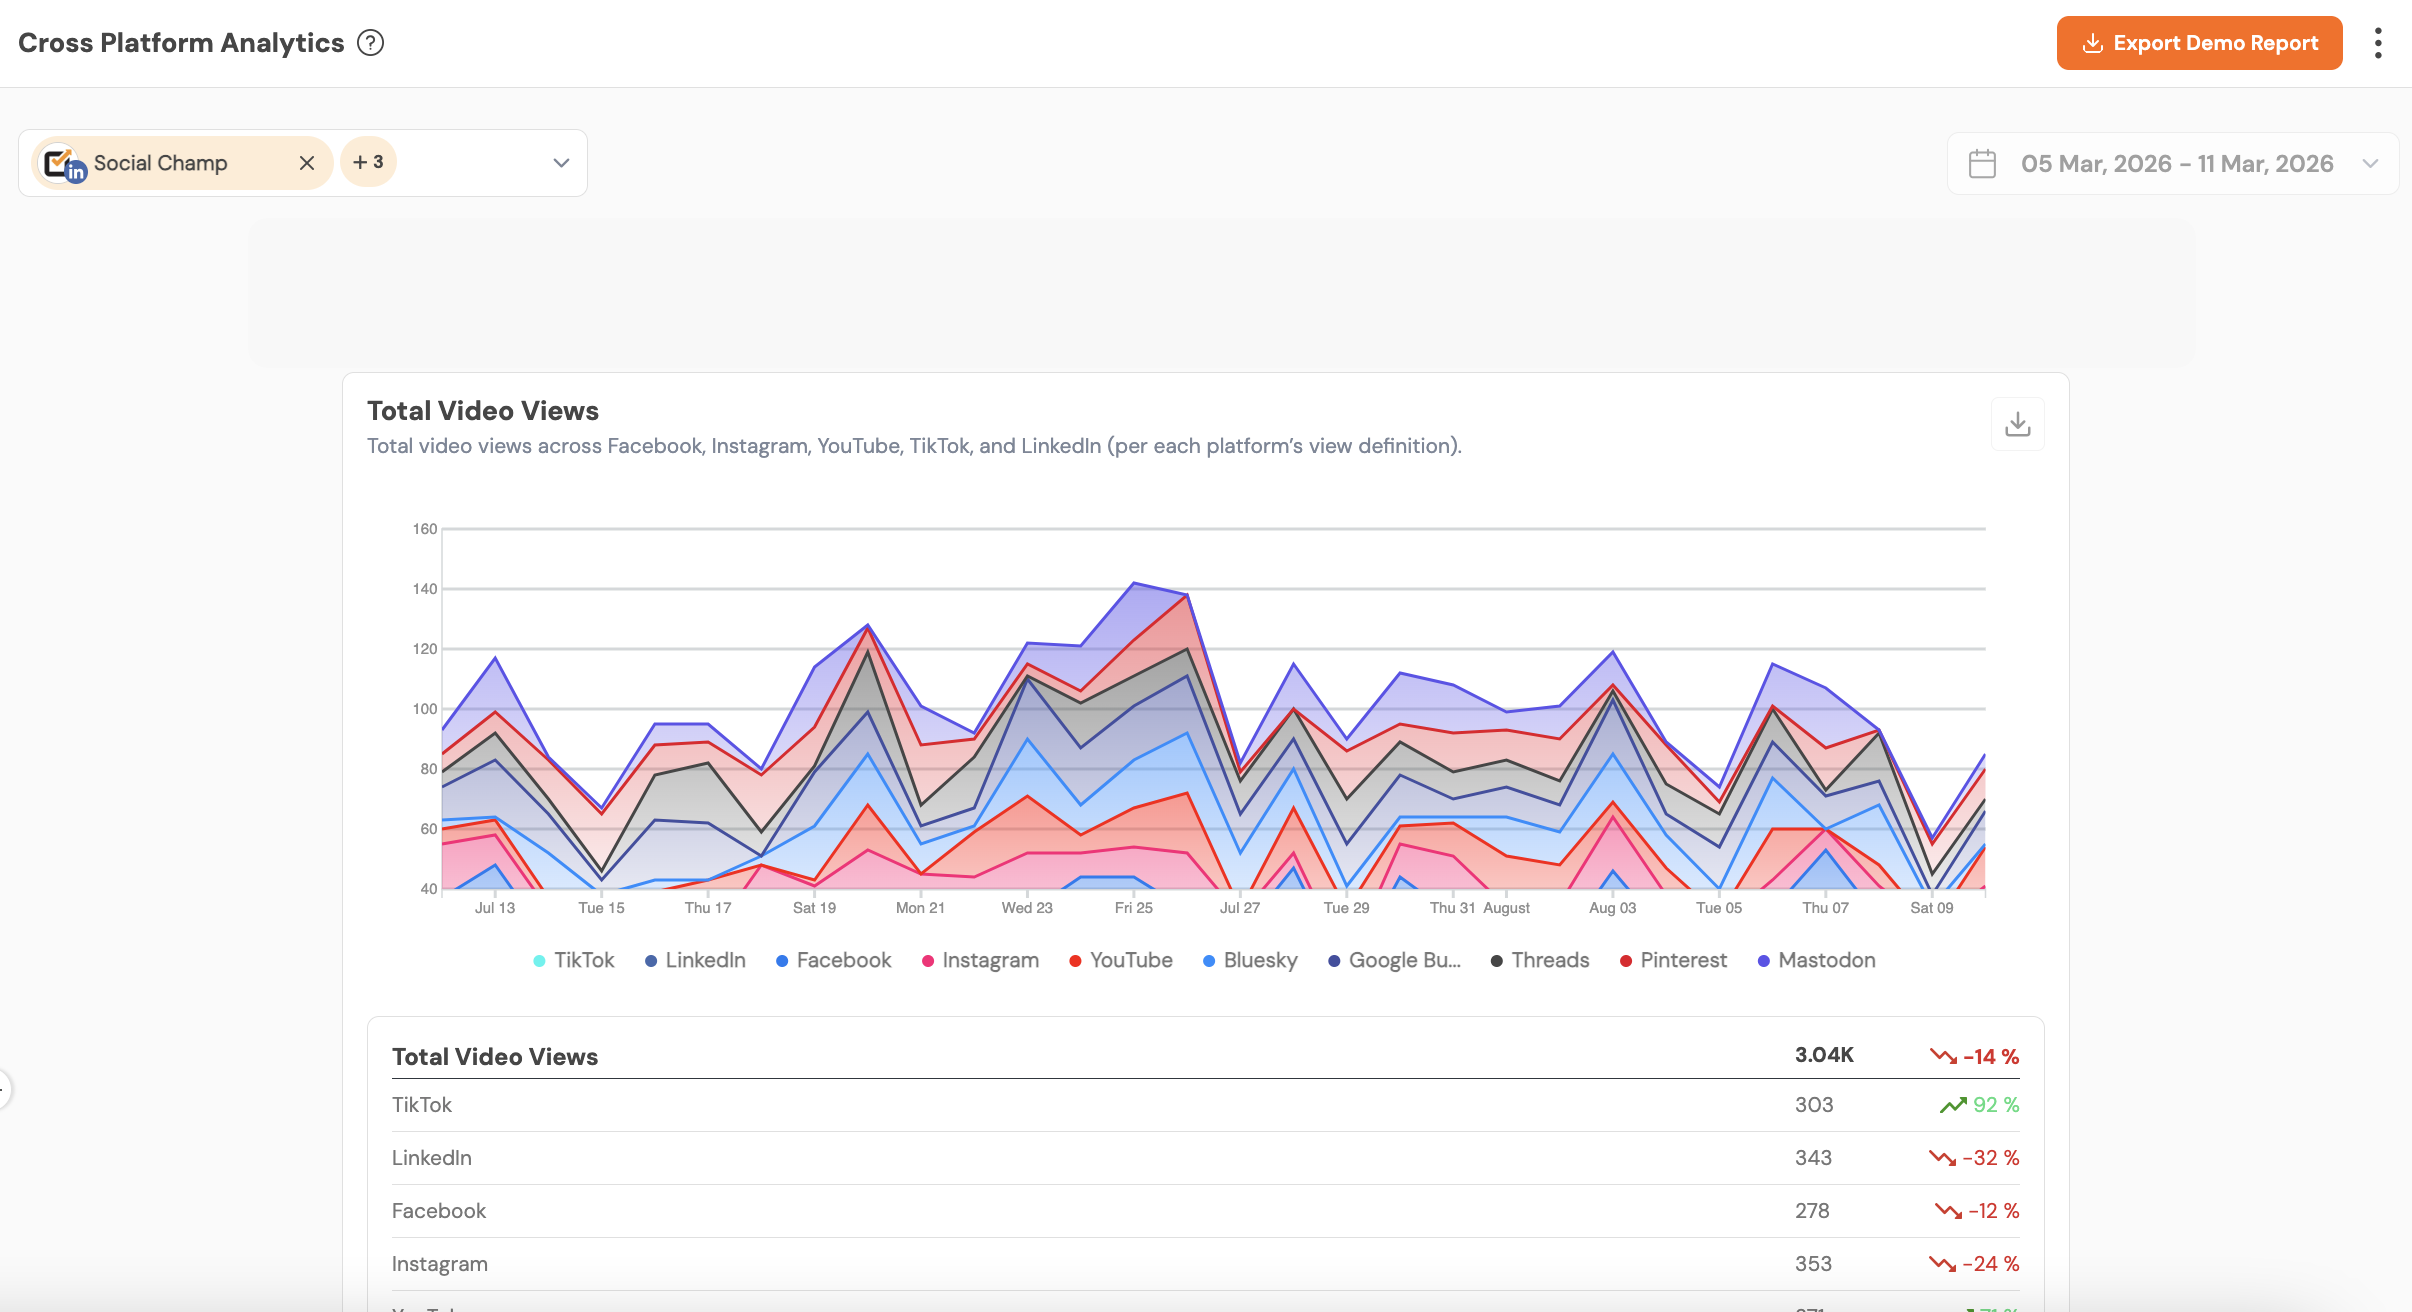Remove the Social Champ account chip
Image resolution: width=2412 pixels, height=1312 pixels.
[x=307, y=163]
